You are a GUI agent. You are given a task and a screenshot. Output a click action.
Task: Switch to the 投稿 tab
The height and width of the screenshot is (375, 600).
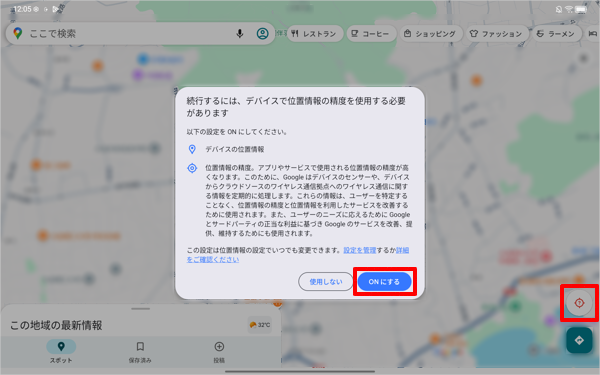(x=219, y=352)
